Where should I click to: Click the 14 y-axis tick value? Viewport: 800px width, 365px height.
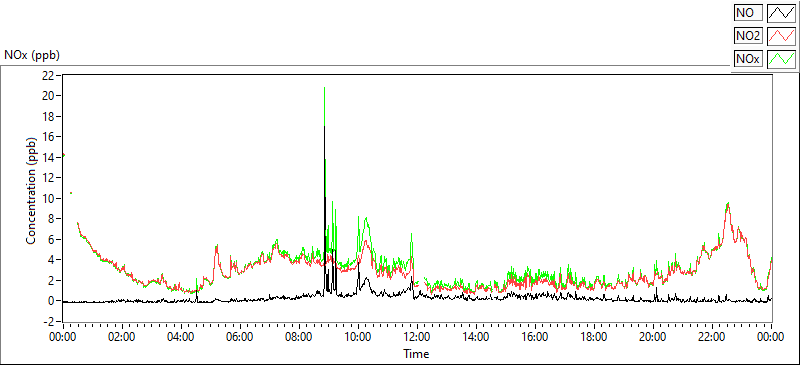[x=49, y=157]
